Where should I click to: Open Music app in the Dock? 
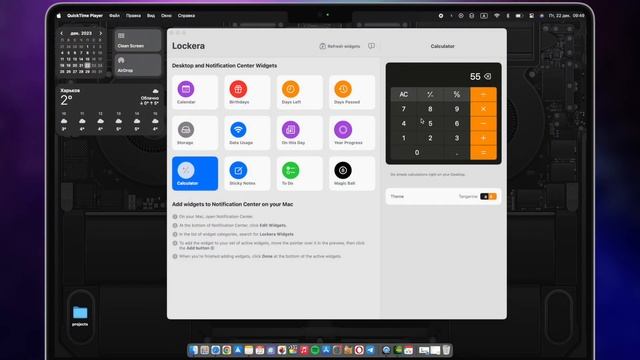(304, 350)
